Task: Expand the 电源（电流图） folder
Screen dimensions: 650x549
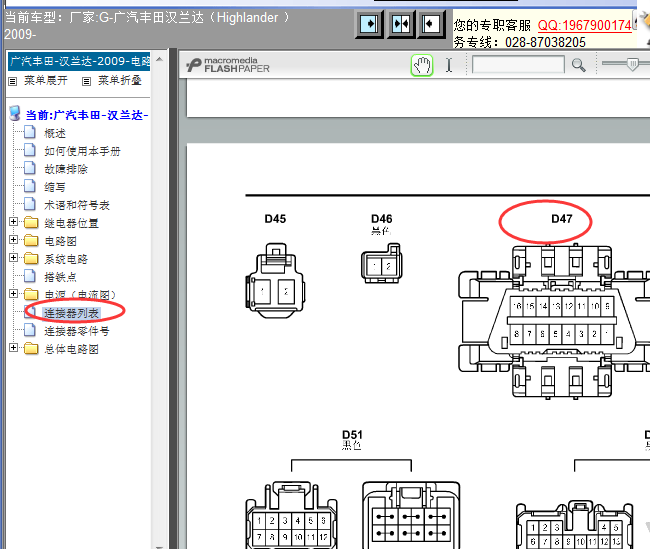Action: coord(13,294)
